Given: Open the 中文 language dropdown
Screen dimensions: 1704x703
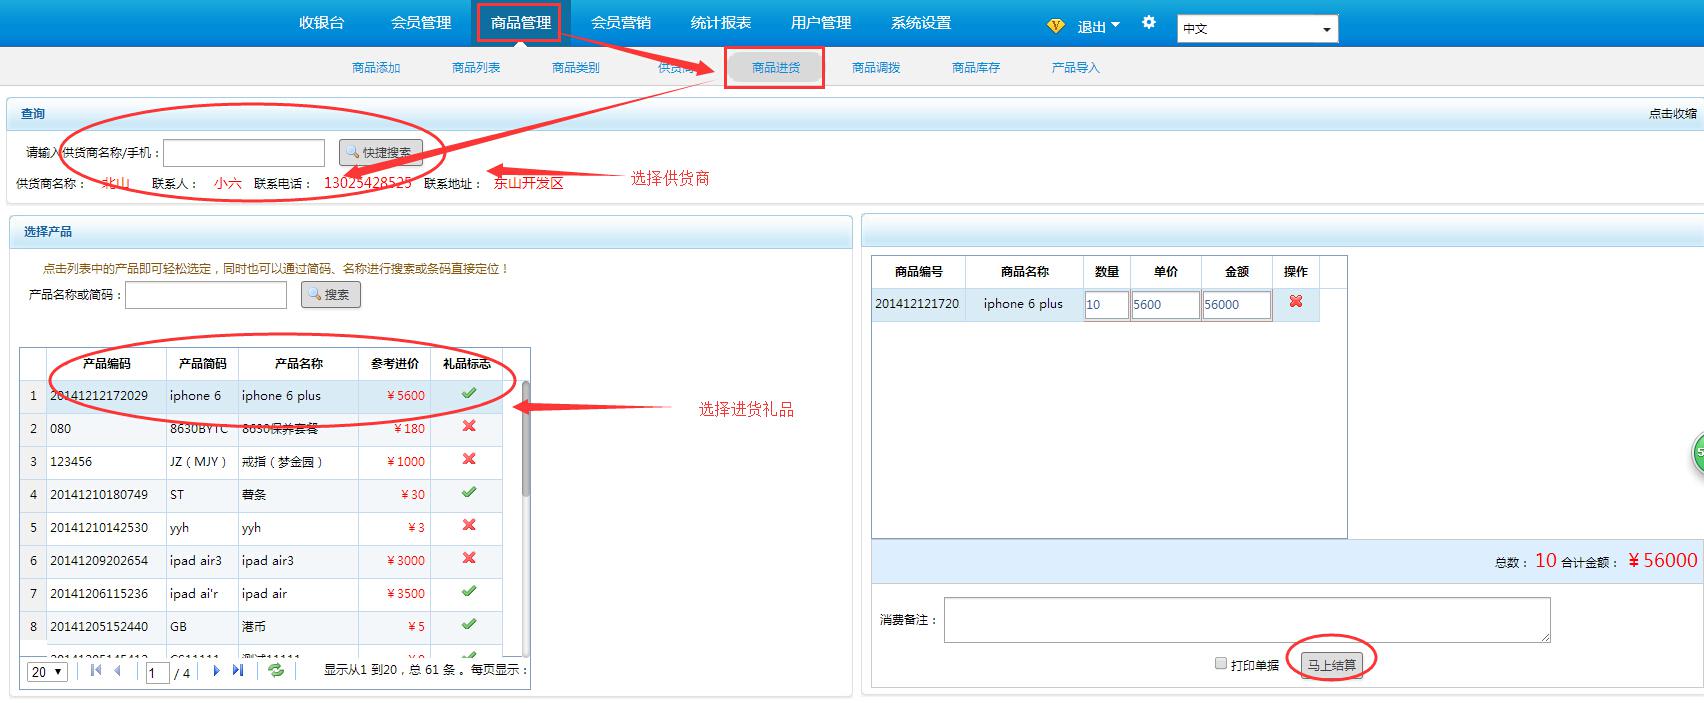Looking at the screenshot, I should (x=1257, y=29).
